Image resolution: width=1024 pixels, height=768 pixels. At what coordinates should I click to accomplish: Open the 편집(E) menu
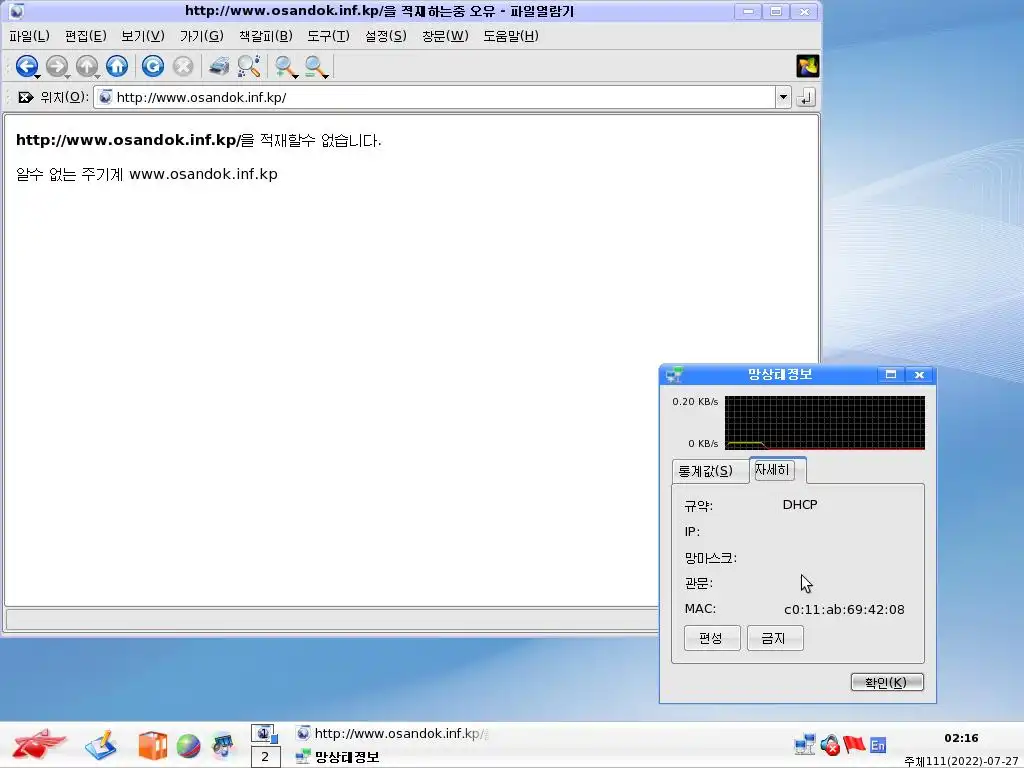(x=86, y=36)
